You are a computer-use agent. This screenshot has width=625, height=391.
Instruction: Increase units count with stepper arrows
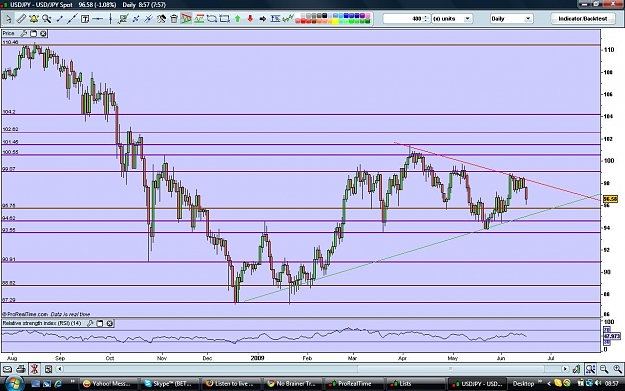pos(426,17)
